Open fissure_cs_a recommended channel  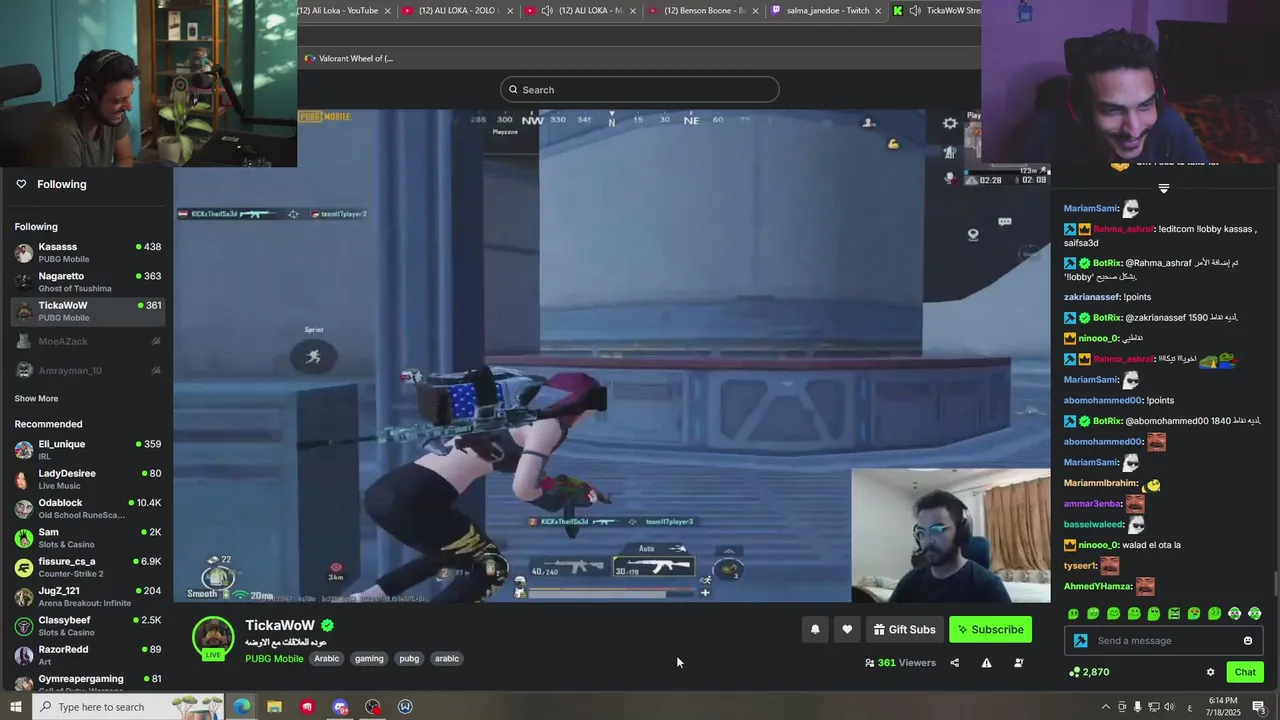(x=88, y=567)
